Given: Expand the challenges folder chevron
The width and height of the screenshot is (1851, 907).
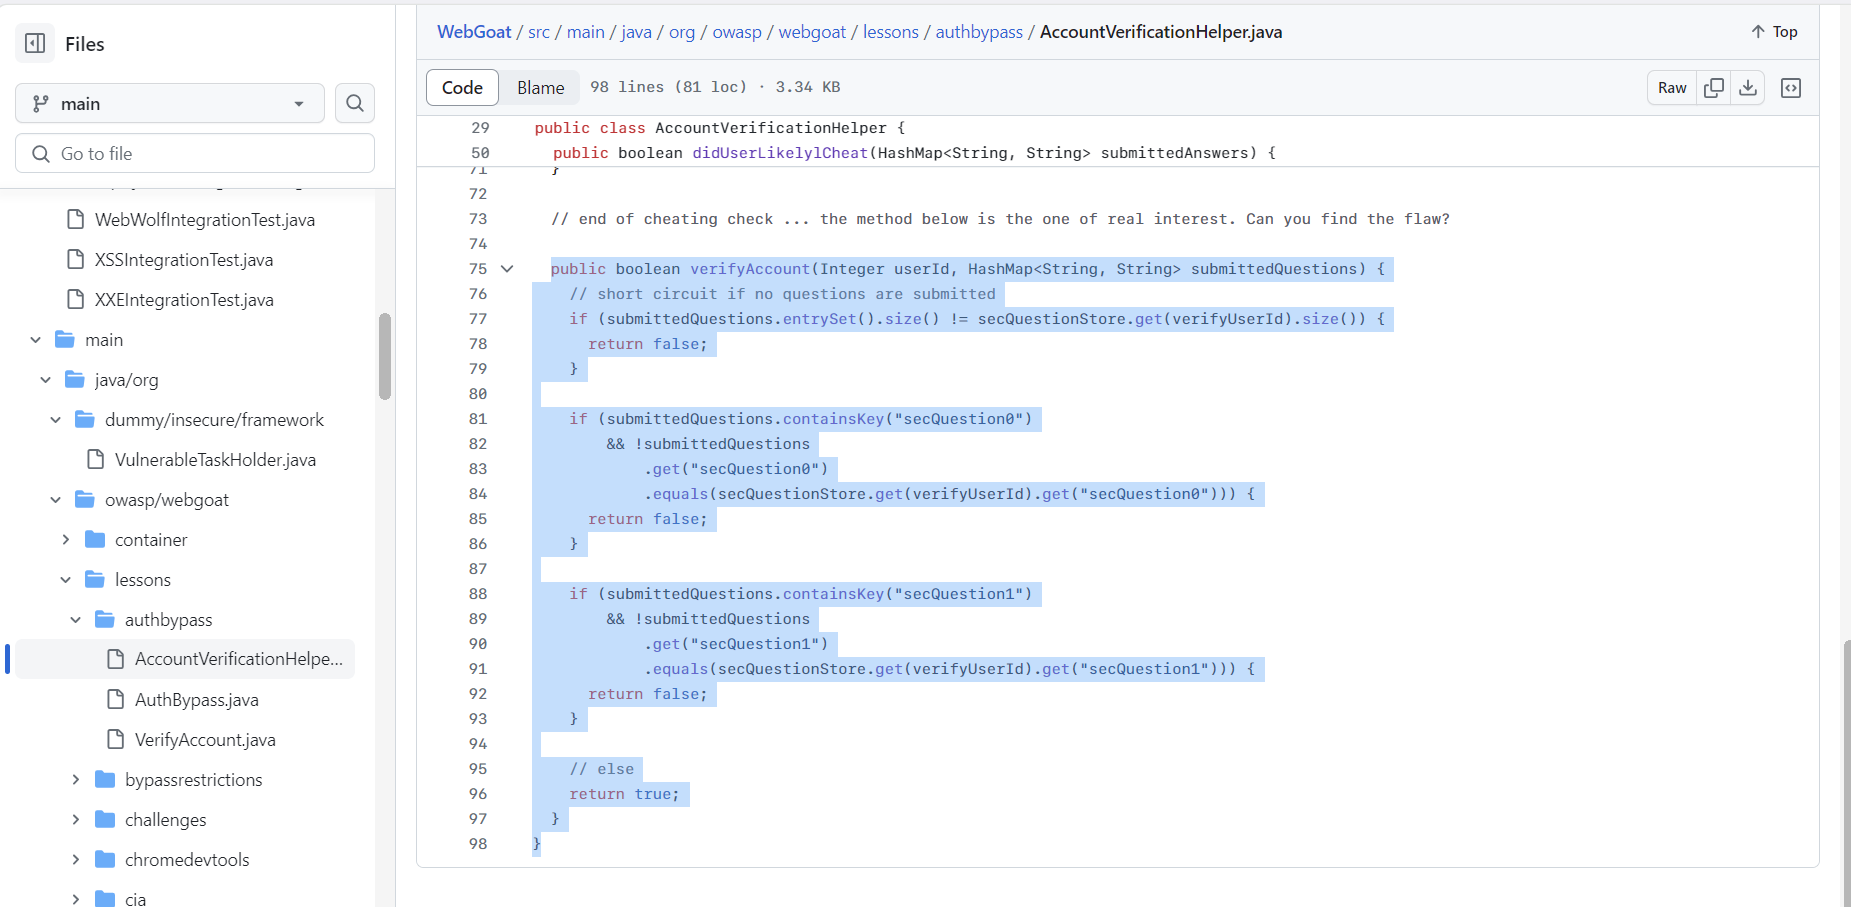Looking at the screenshot, I should point(75,819).
